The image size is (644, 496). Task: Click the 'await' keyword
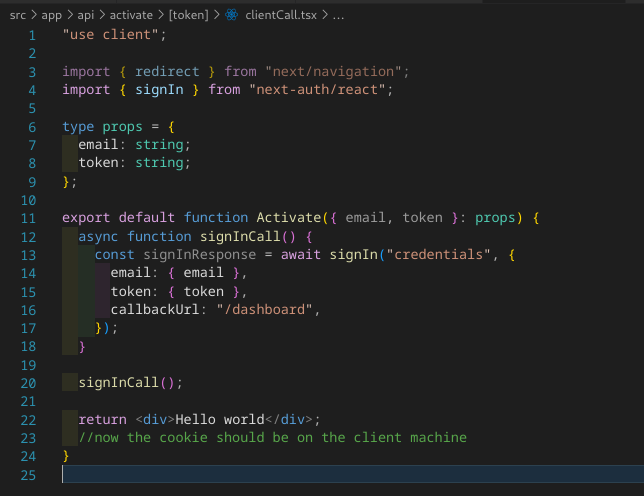[301, 255]
